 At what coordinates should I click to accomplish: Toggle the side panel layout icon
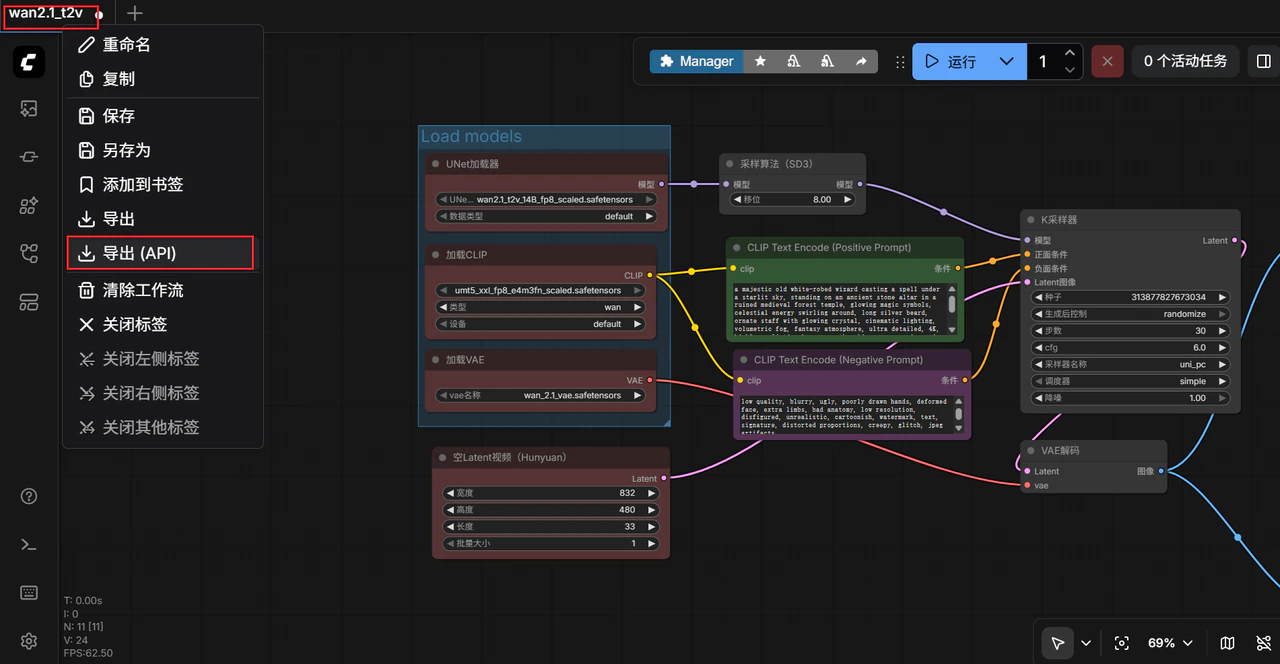pos(1264,61)
